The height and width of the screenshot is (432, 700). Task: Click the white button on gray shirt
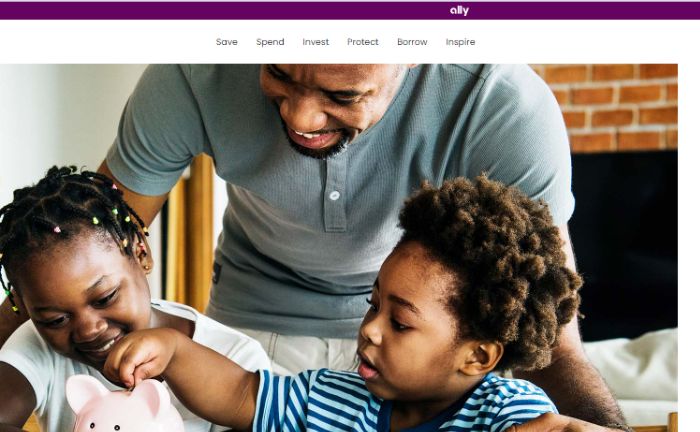click(x=334, y=195)
